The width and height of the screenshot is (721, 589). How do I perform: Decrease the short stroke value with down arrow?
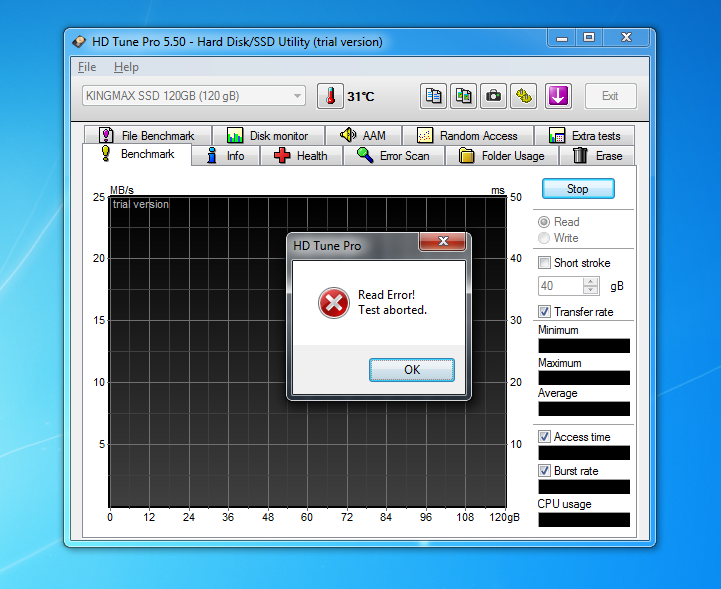pos(590,290)
